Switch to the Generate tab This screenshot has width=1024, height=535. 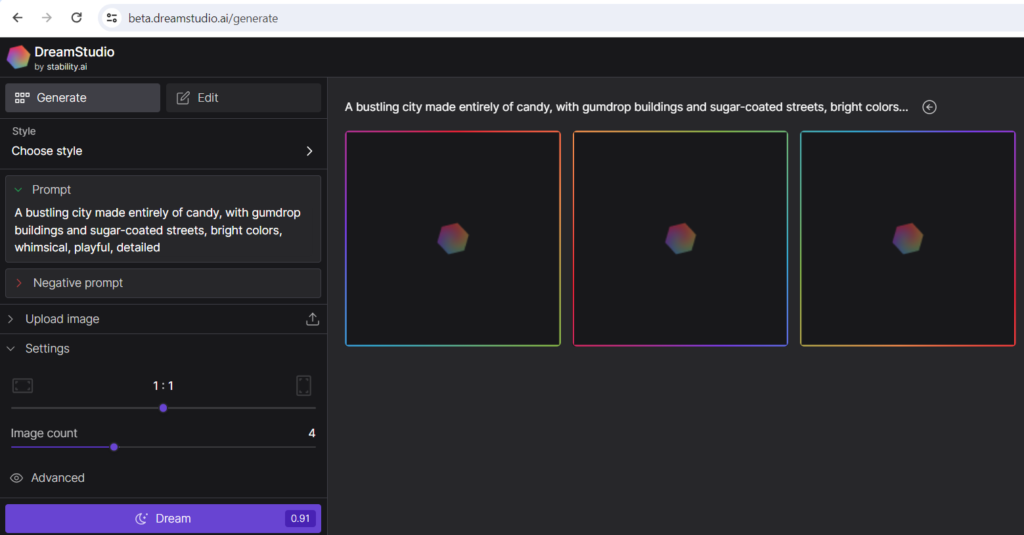(x=82, y=98)
